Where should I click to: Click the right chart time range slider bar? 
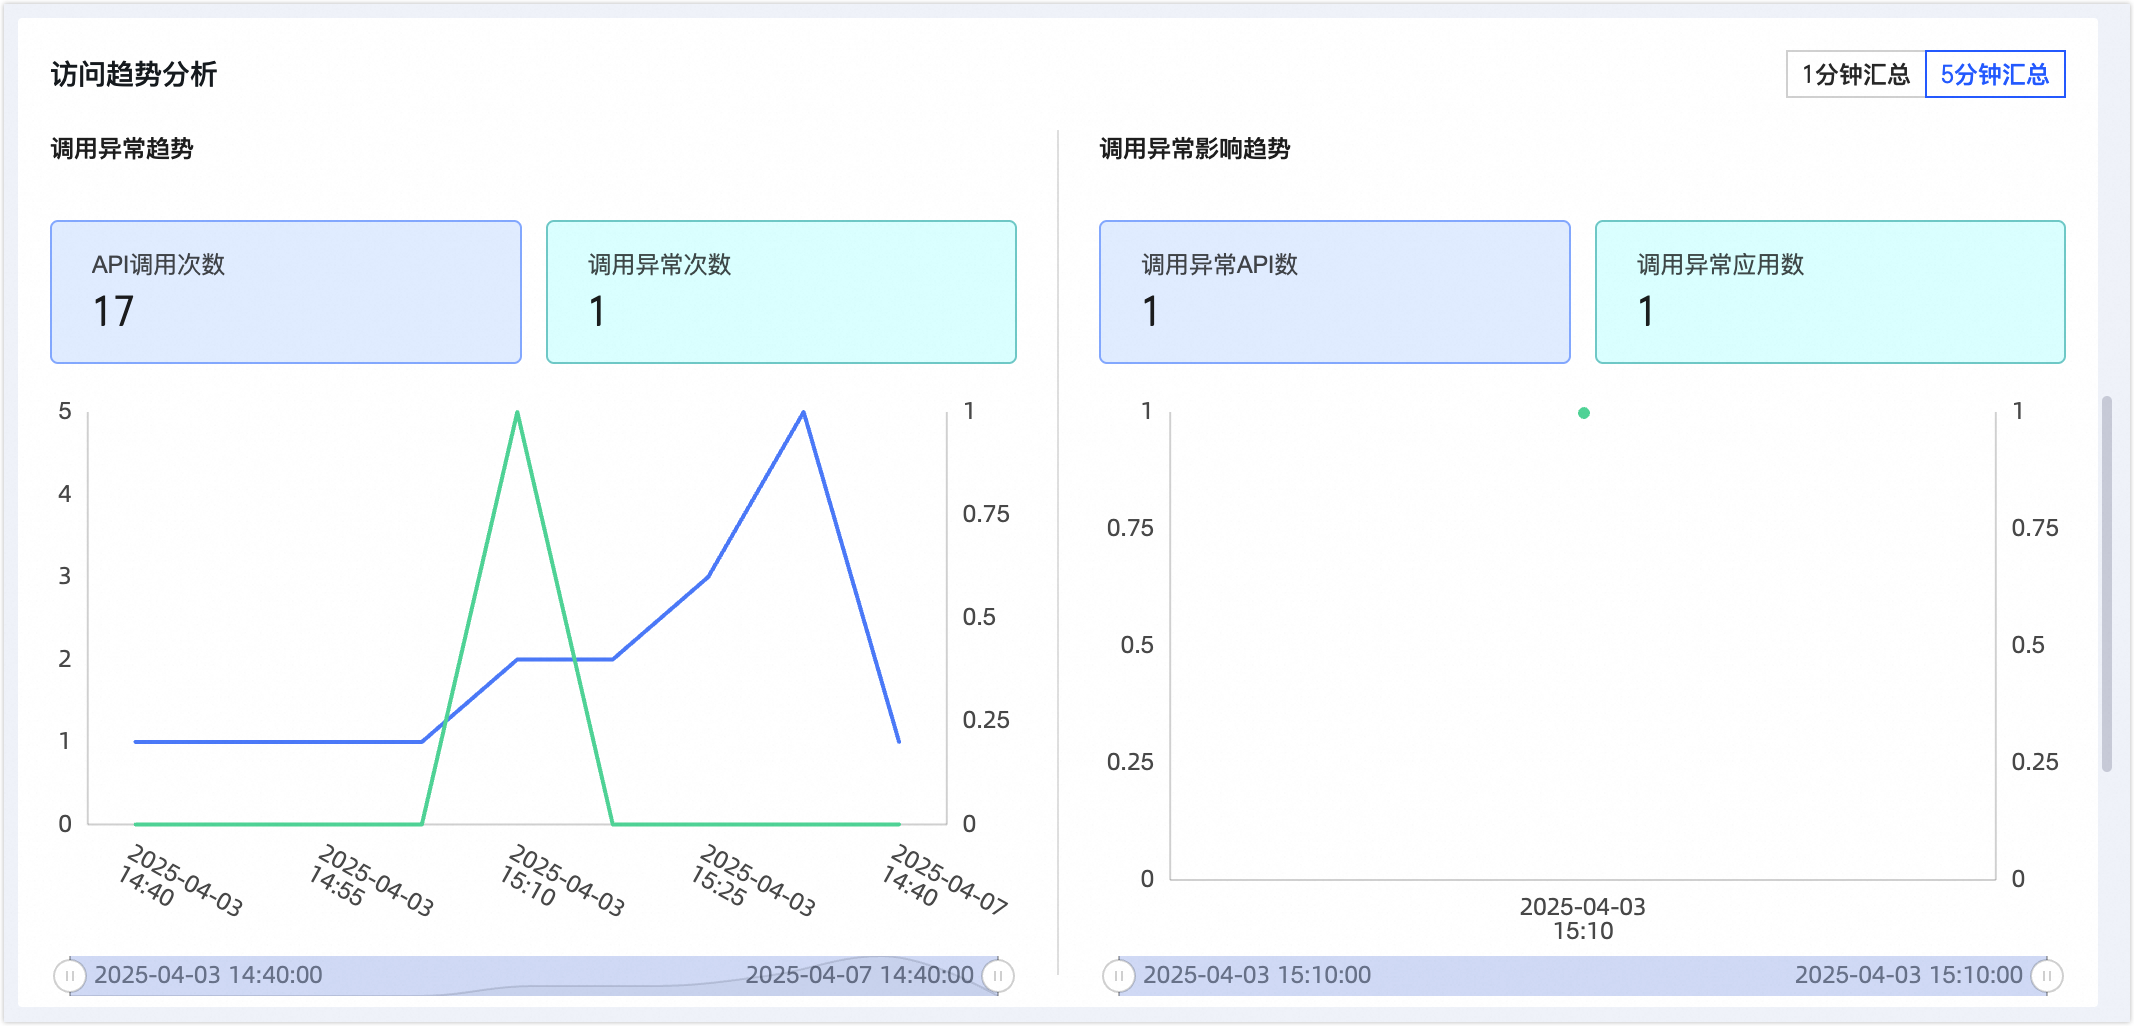[1583, 975]
